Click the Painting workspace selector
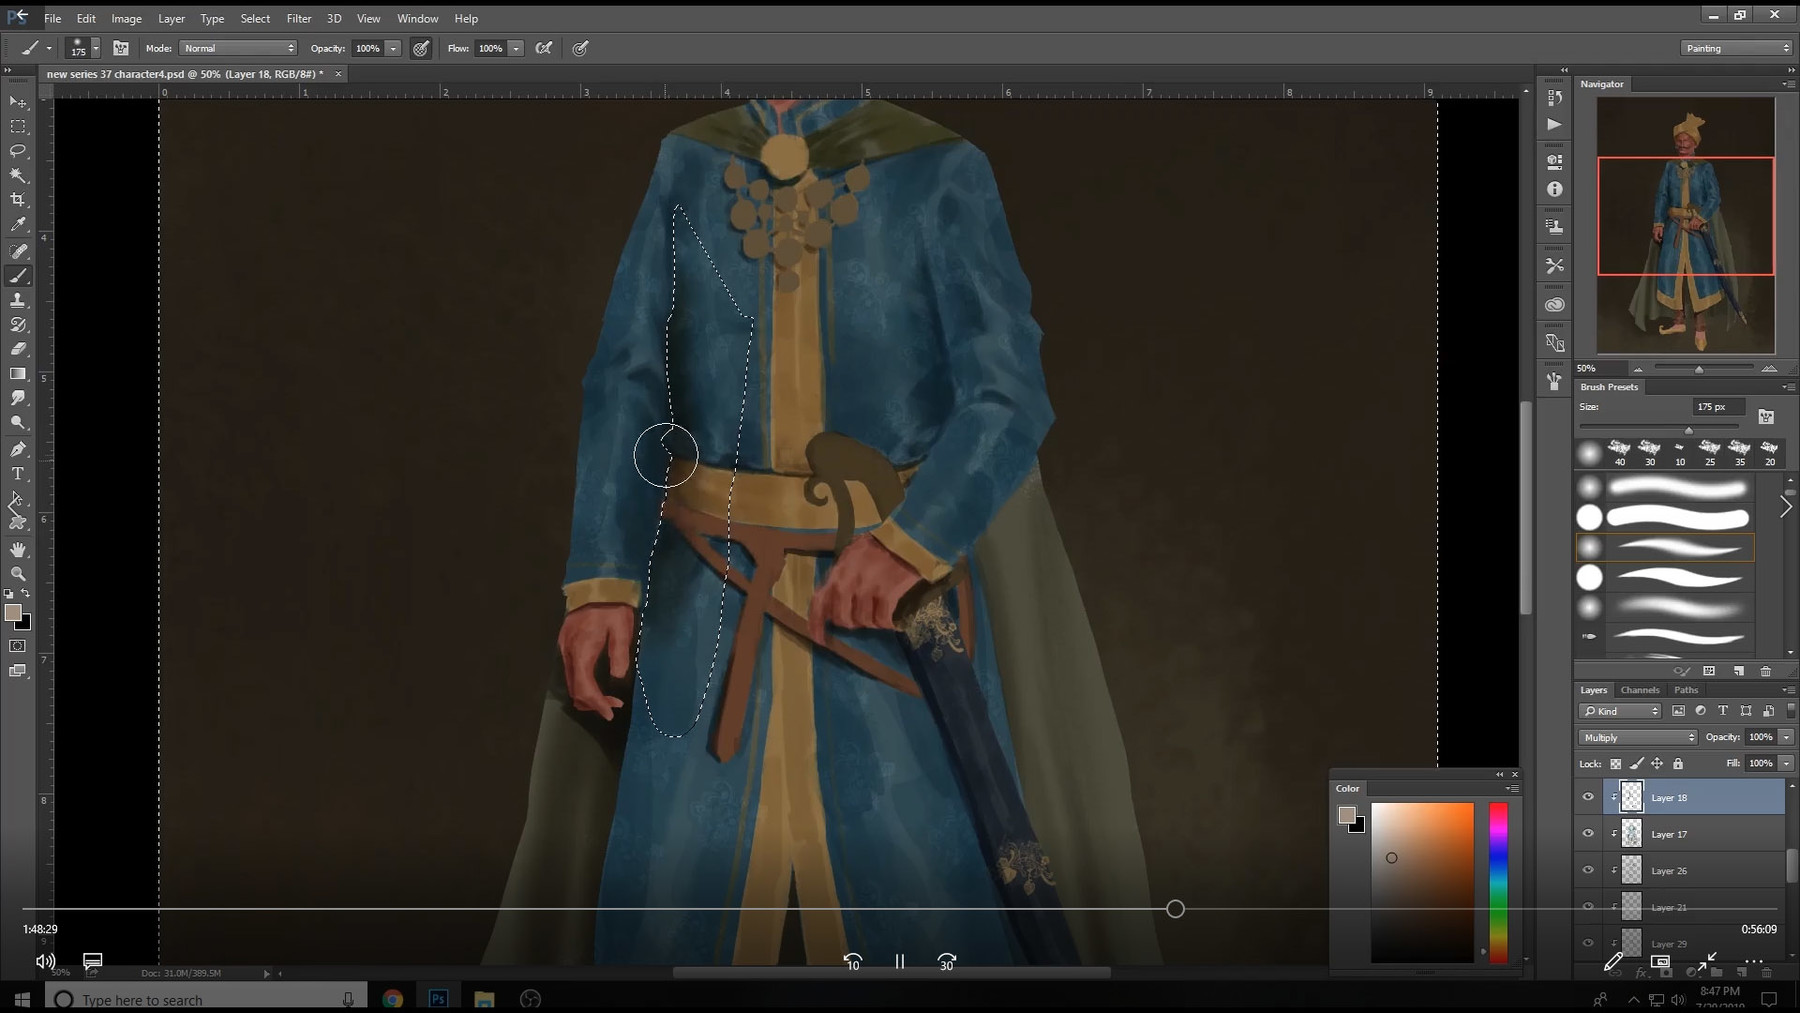1800x1013 pixels. pos(1735,47)
